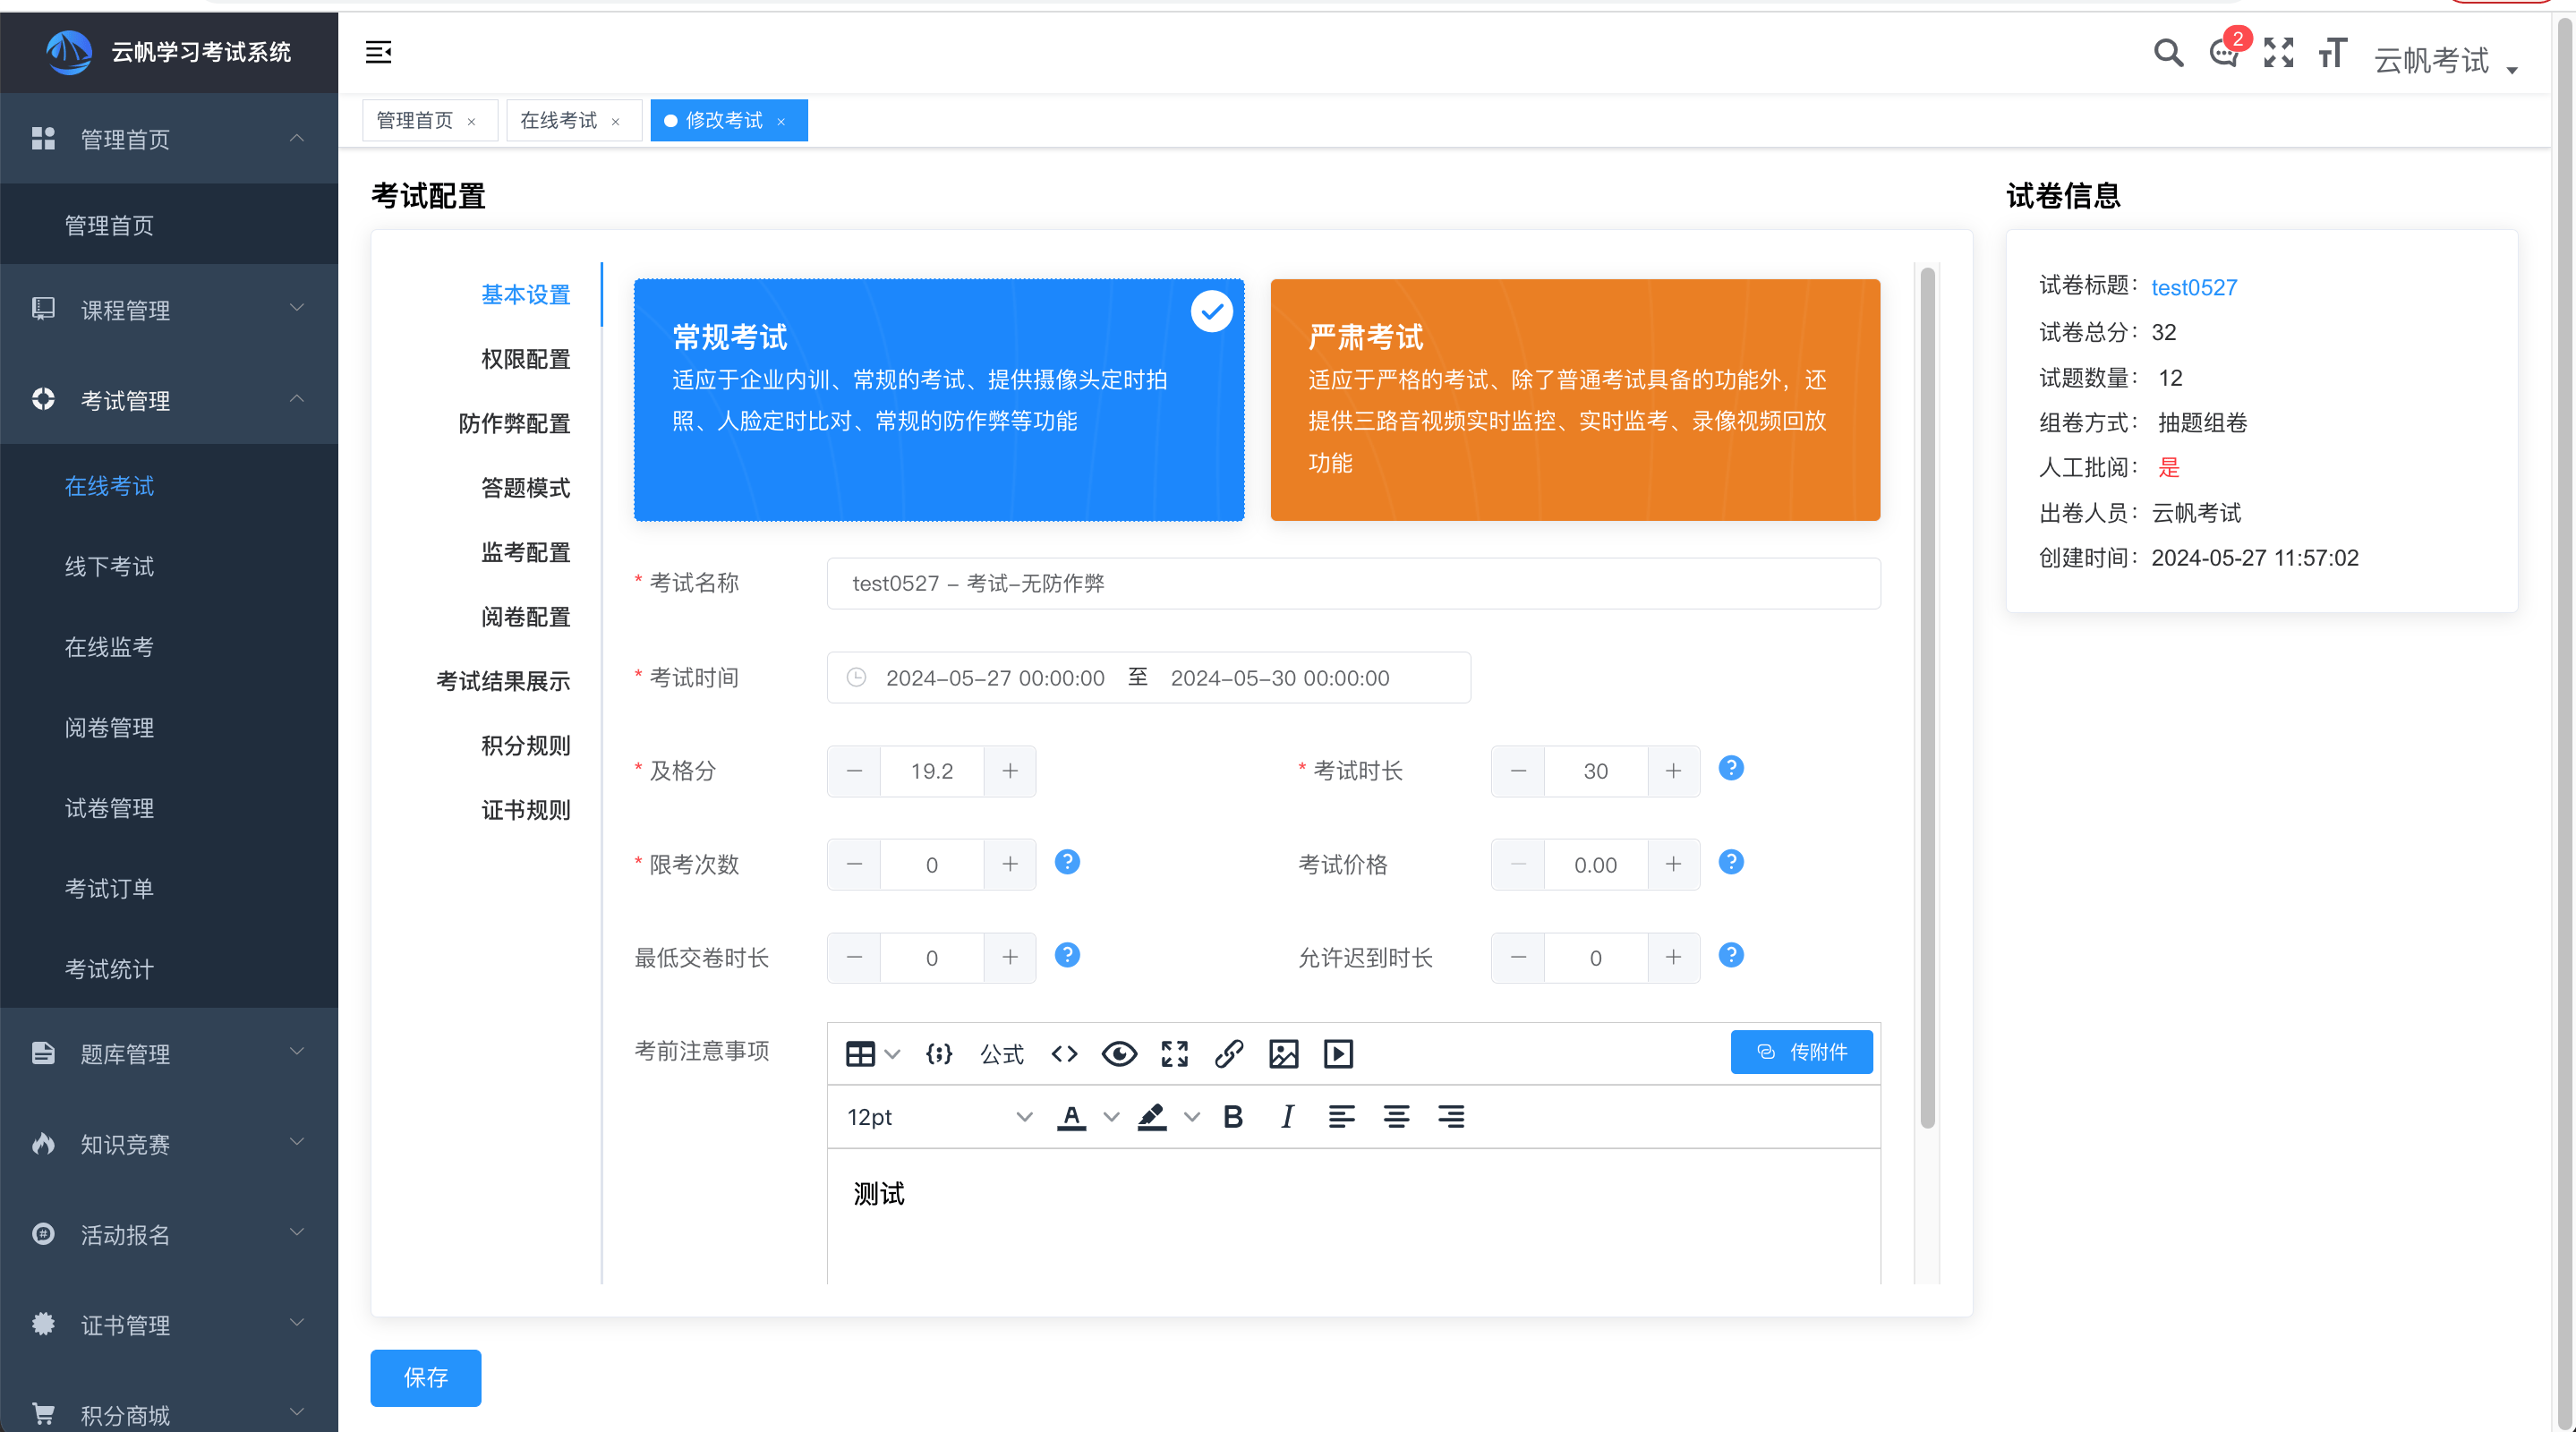Click the fullscreen expand icon
Screen dimensions: 2576x1432
click(2276, 53)
